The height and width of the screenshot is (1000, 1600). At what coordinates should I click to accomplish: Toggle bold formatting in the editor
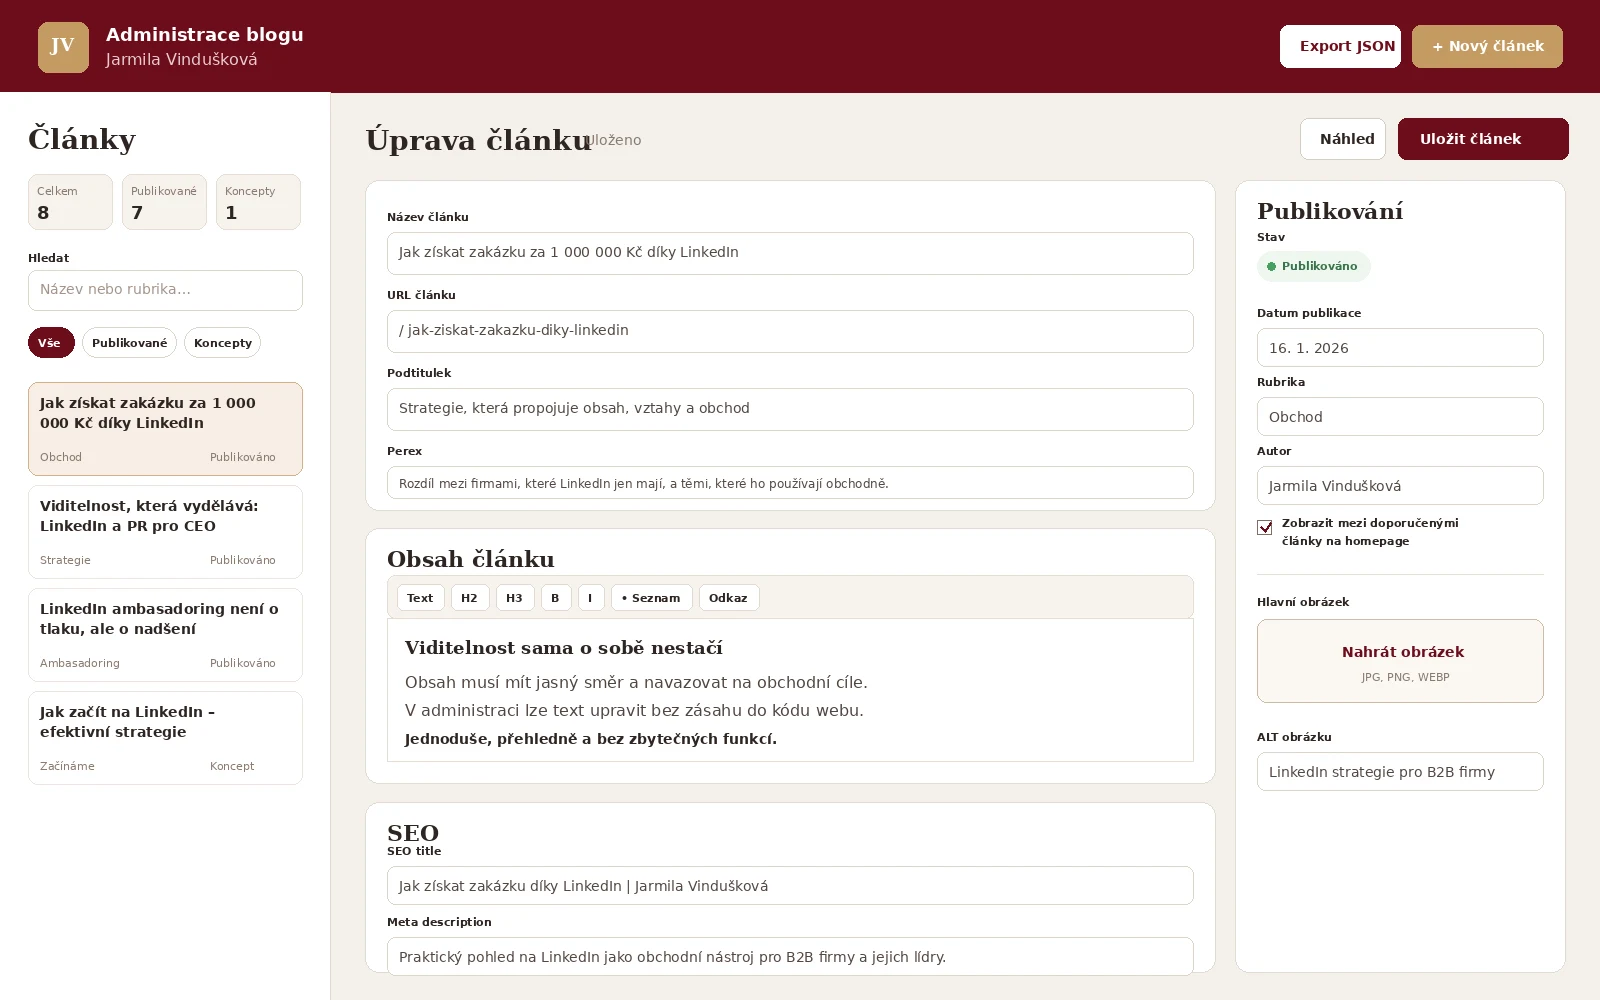(556, 598)
